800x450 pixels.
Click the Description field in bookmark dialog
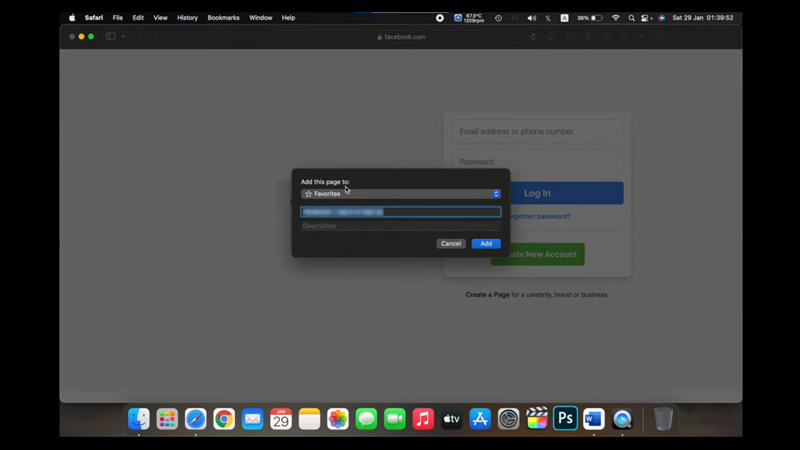[401, 226]
